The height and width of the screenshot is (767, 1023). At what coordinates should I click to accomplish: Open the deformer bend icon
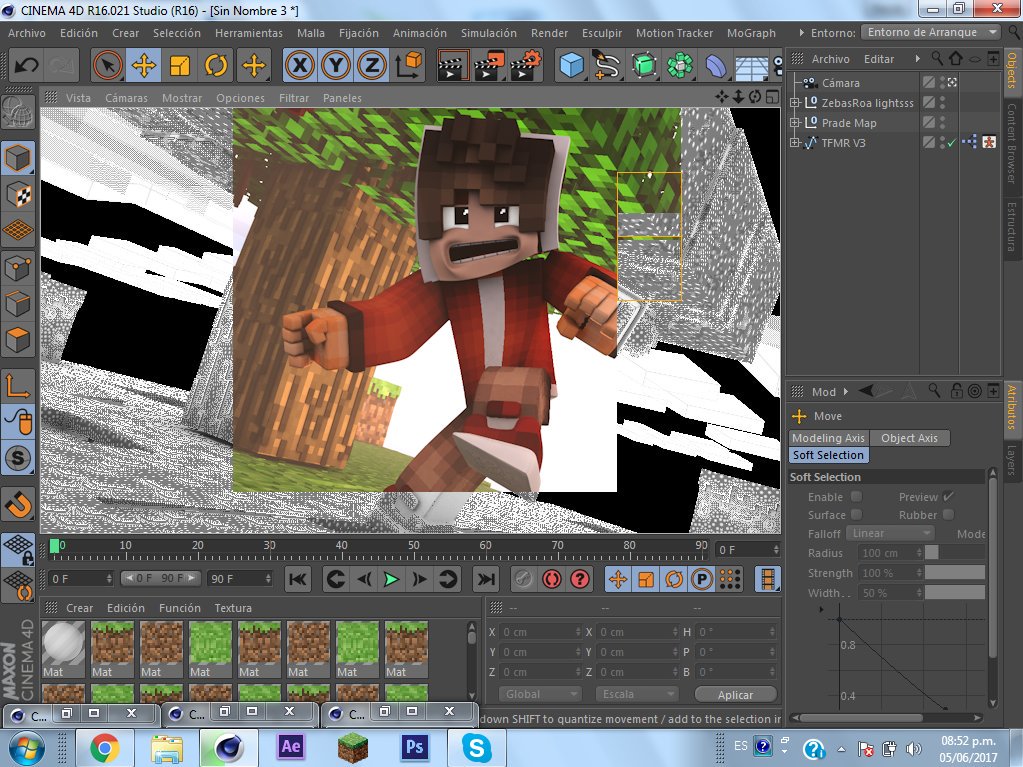(716, 65)
